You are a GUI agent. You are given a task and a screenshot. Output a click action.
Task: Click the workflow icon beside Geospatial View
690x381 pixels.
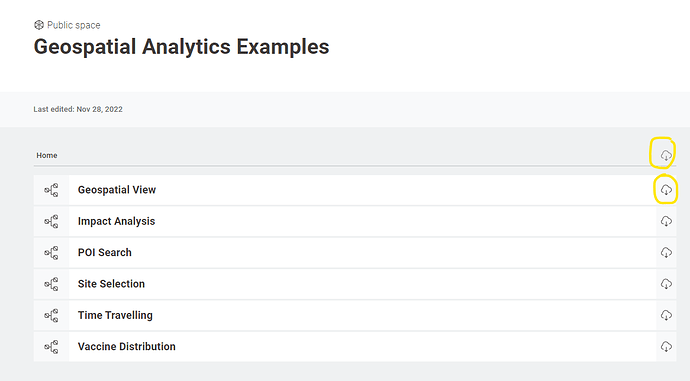[51, 190]
